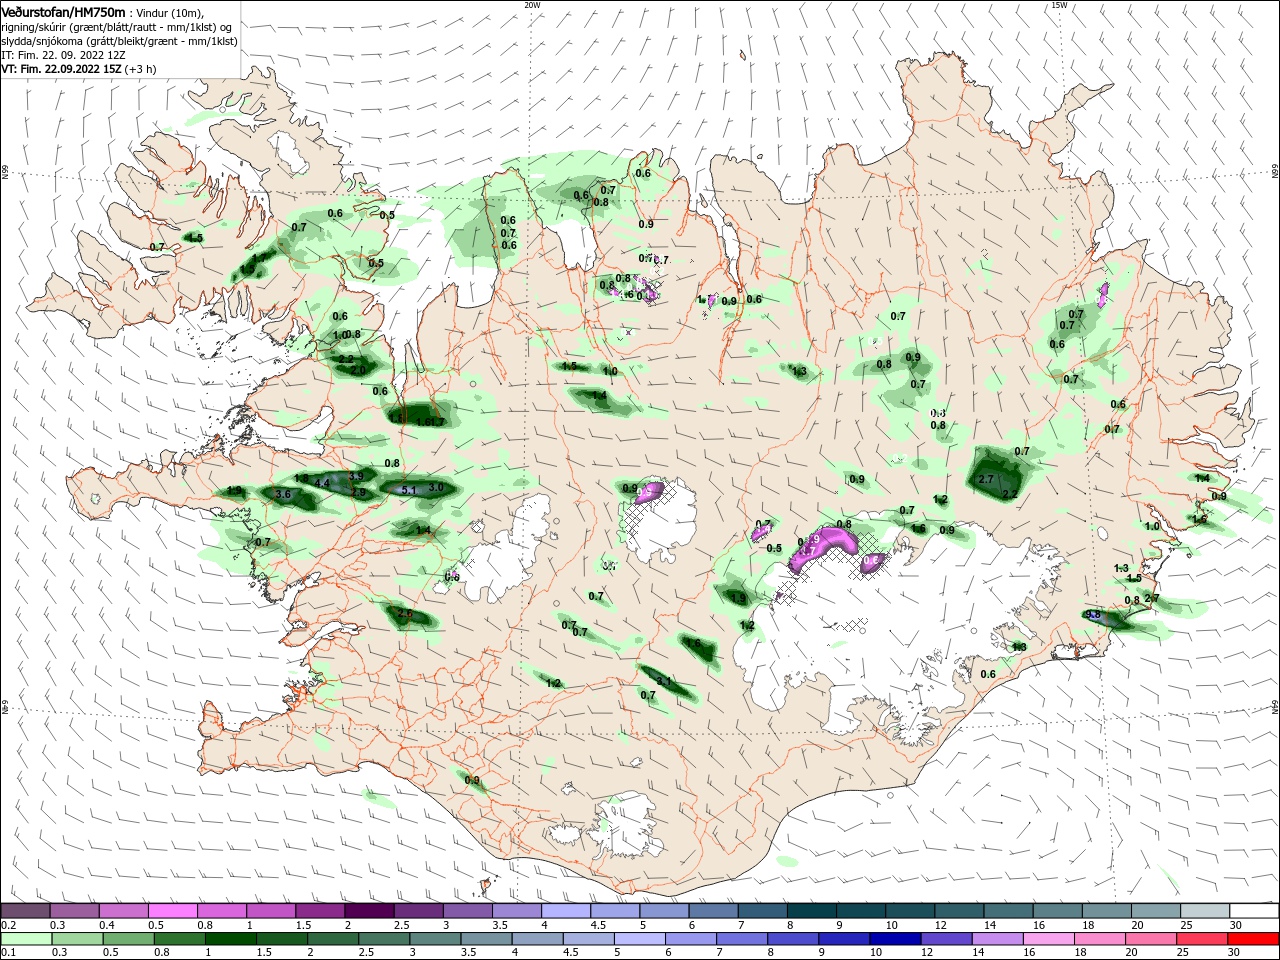Select the initial time line 'IT: Fim. 22. 09. 2022 12Z'

coord(65,55)
